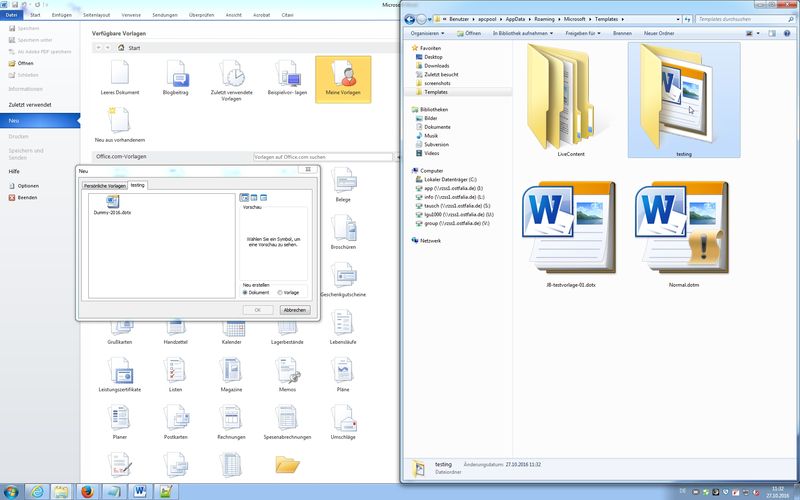
Task: Choose the Dokument radio button
Action: [x=246, y=292]
